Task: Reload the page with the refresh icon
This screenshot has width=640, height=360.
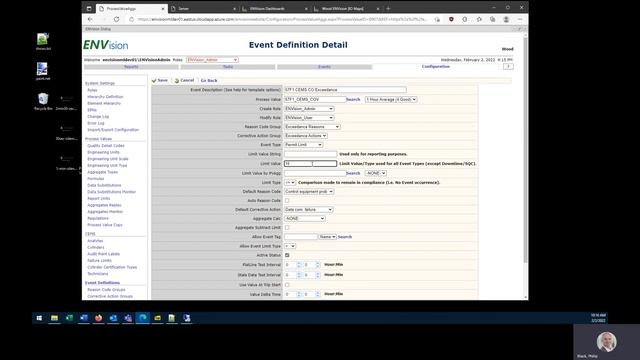Action: click(117, 19)
